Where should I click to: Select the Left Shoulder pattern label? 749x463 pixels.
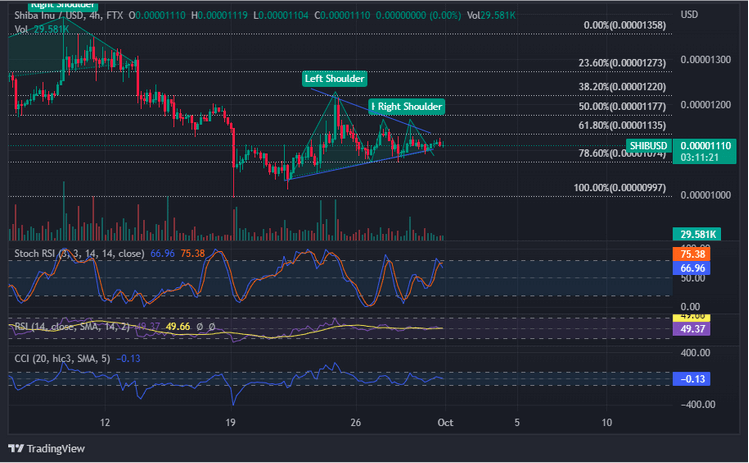(x=334, y=78)
